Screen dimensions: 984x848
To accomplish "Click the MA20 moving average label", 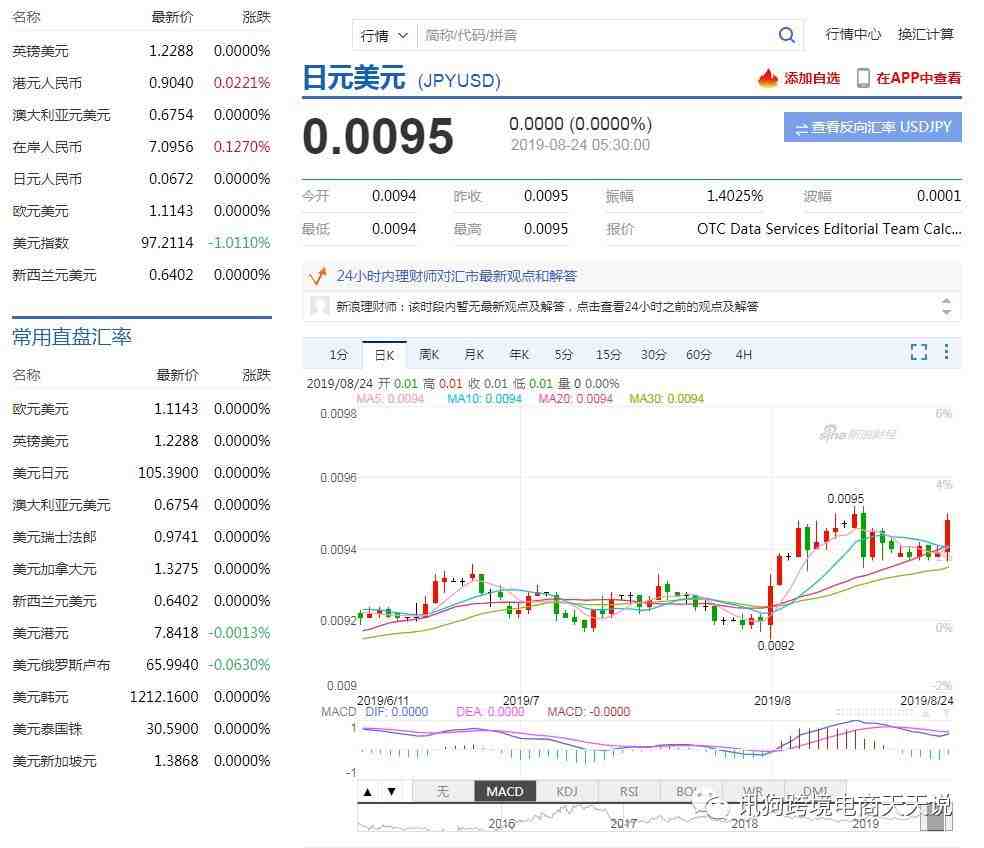I will coord(575,399).
